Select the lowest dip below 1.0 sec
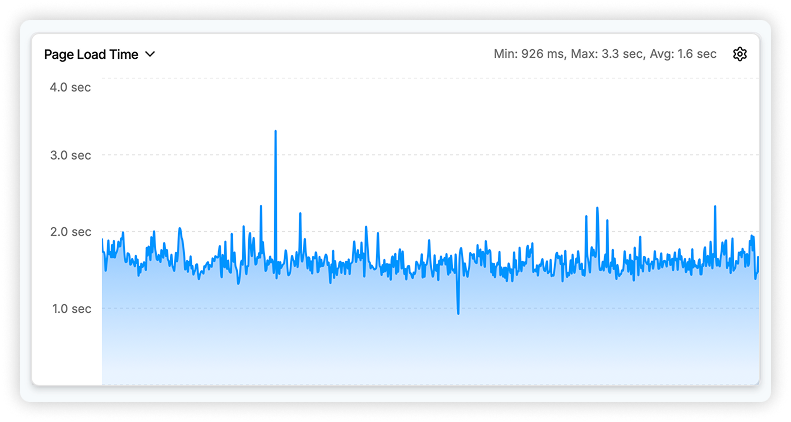This screenshot has height=422, width=791. pos(458,312)
